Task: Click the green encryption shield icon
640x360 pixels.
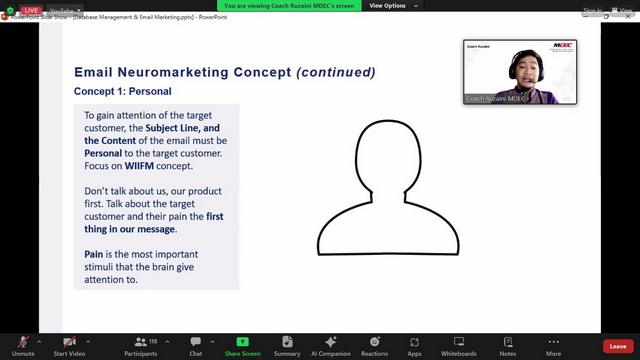Action: (x=10, y=10)
